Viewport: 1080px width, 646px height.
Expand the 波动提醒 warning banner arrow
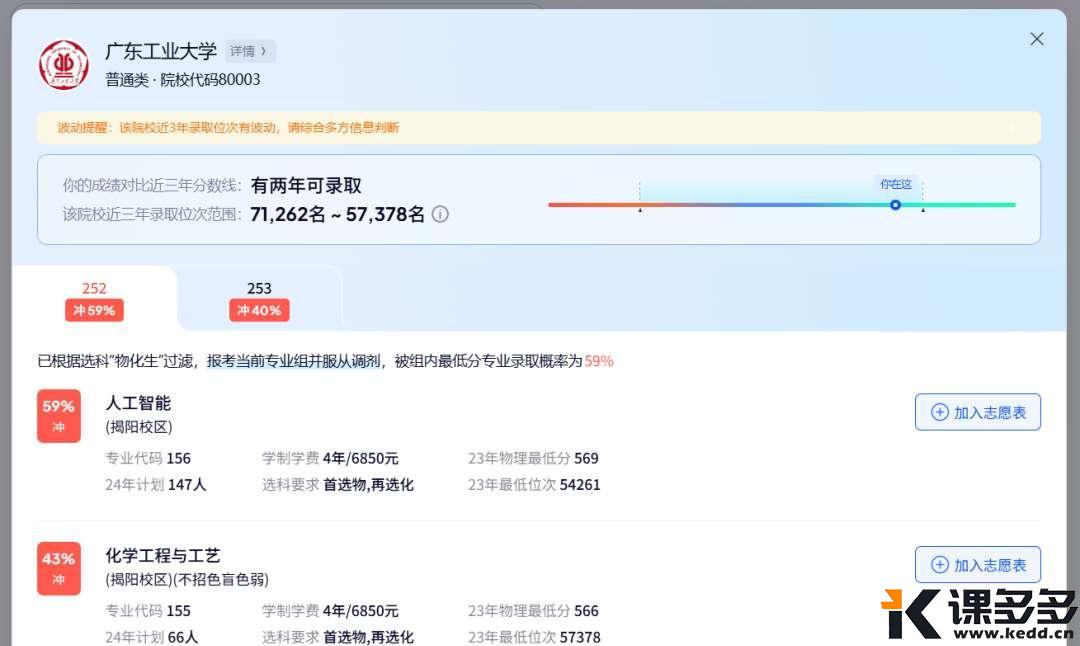tap(1012, 128)
